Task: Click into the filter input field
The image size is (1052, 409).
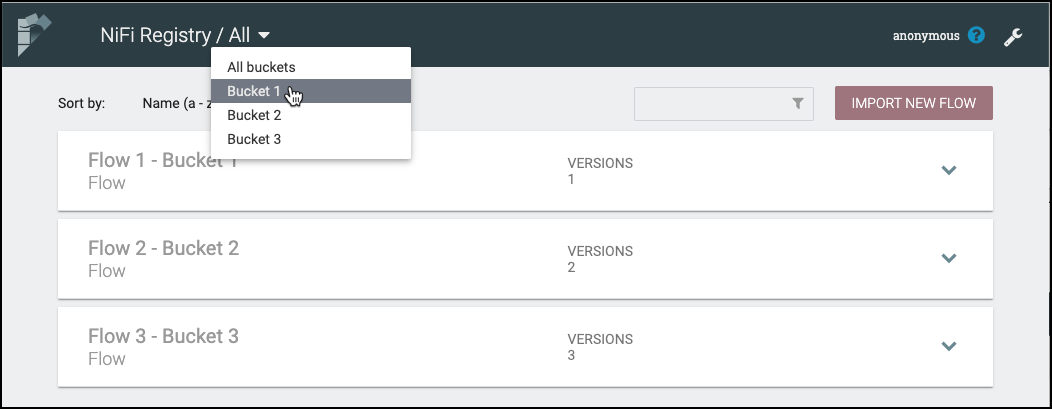Action: 710,103
